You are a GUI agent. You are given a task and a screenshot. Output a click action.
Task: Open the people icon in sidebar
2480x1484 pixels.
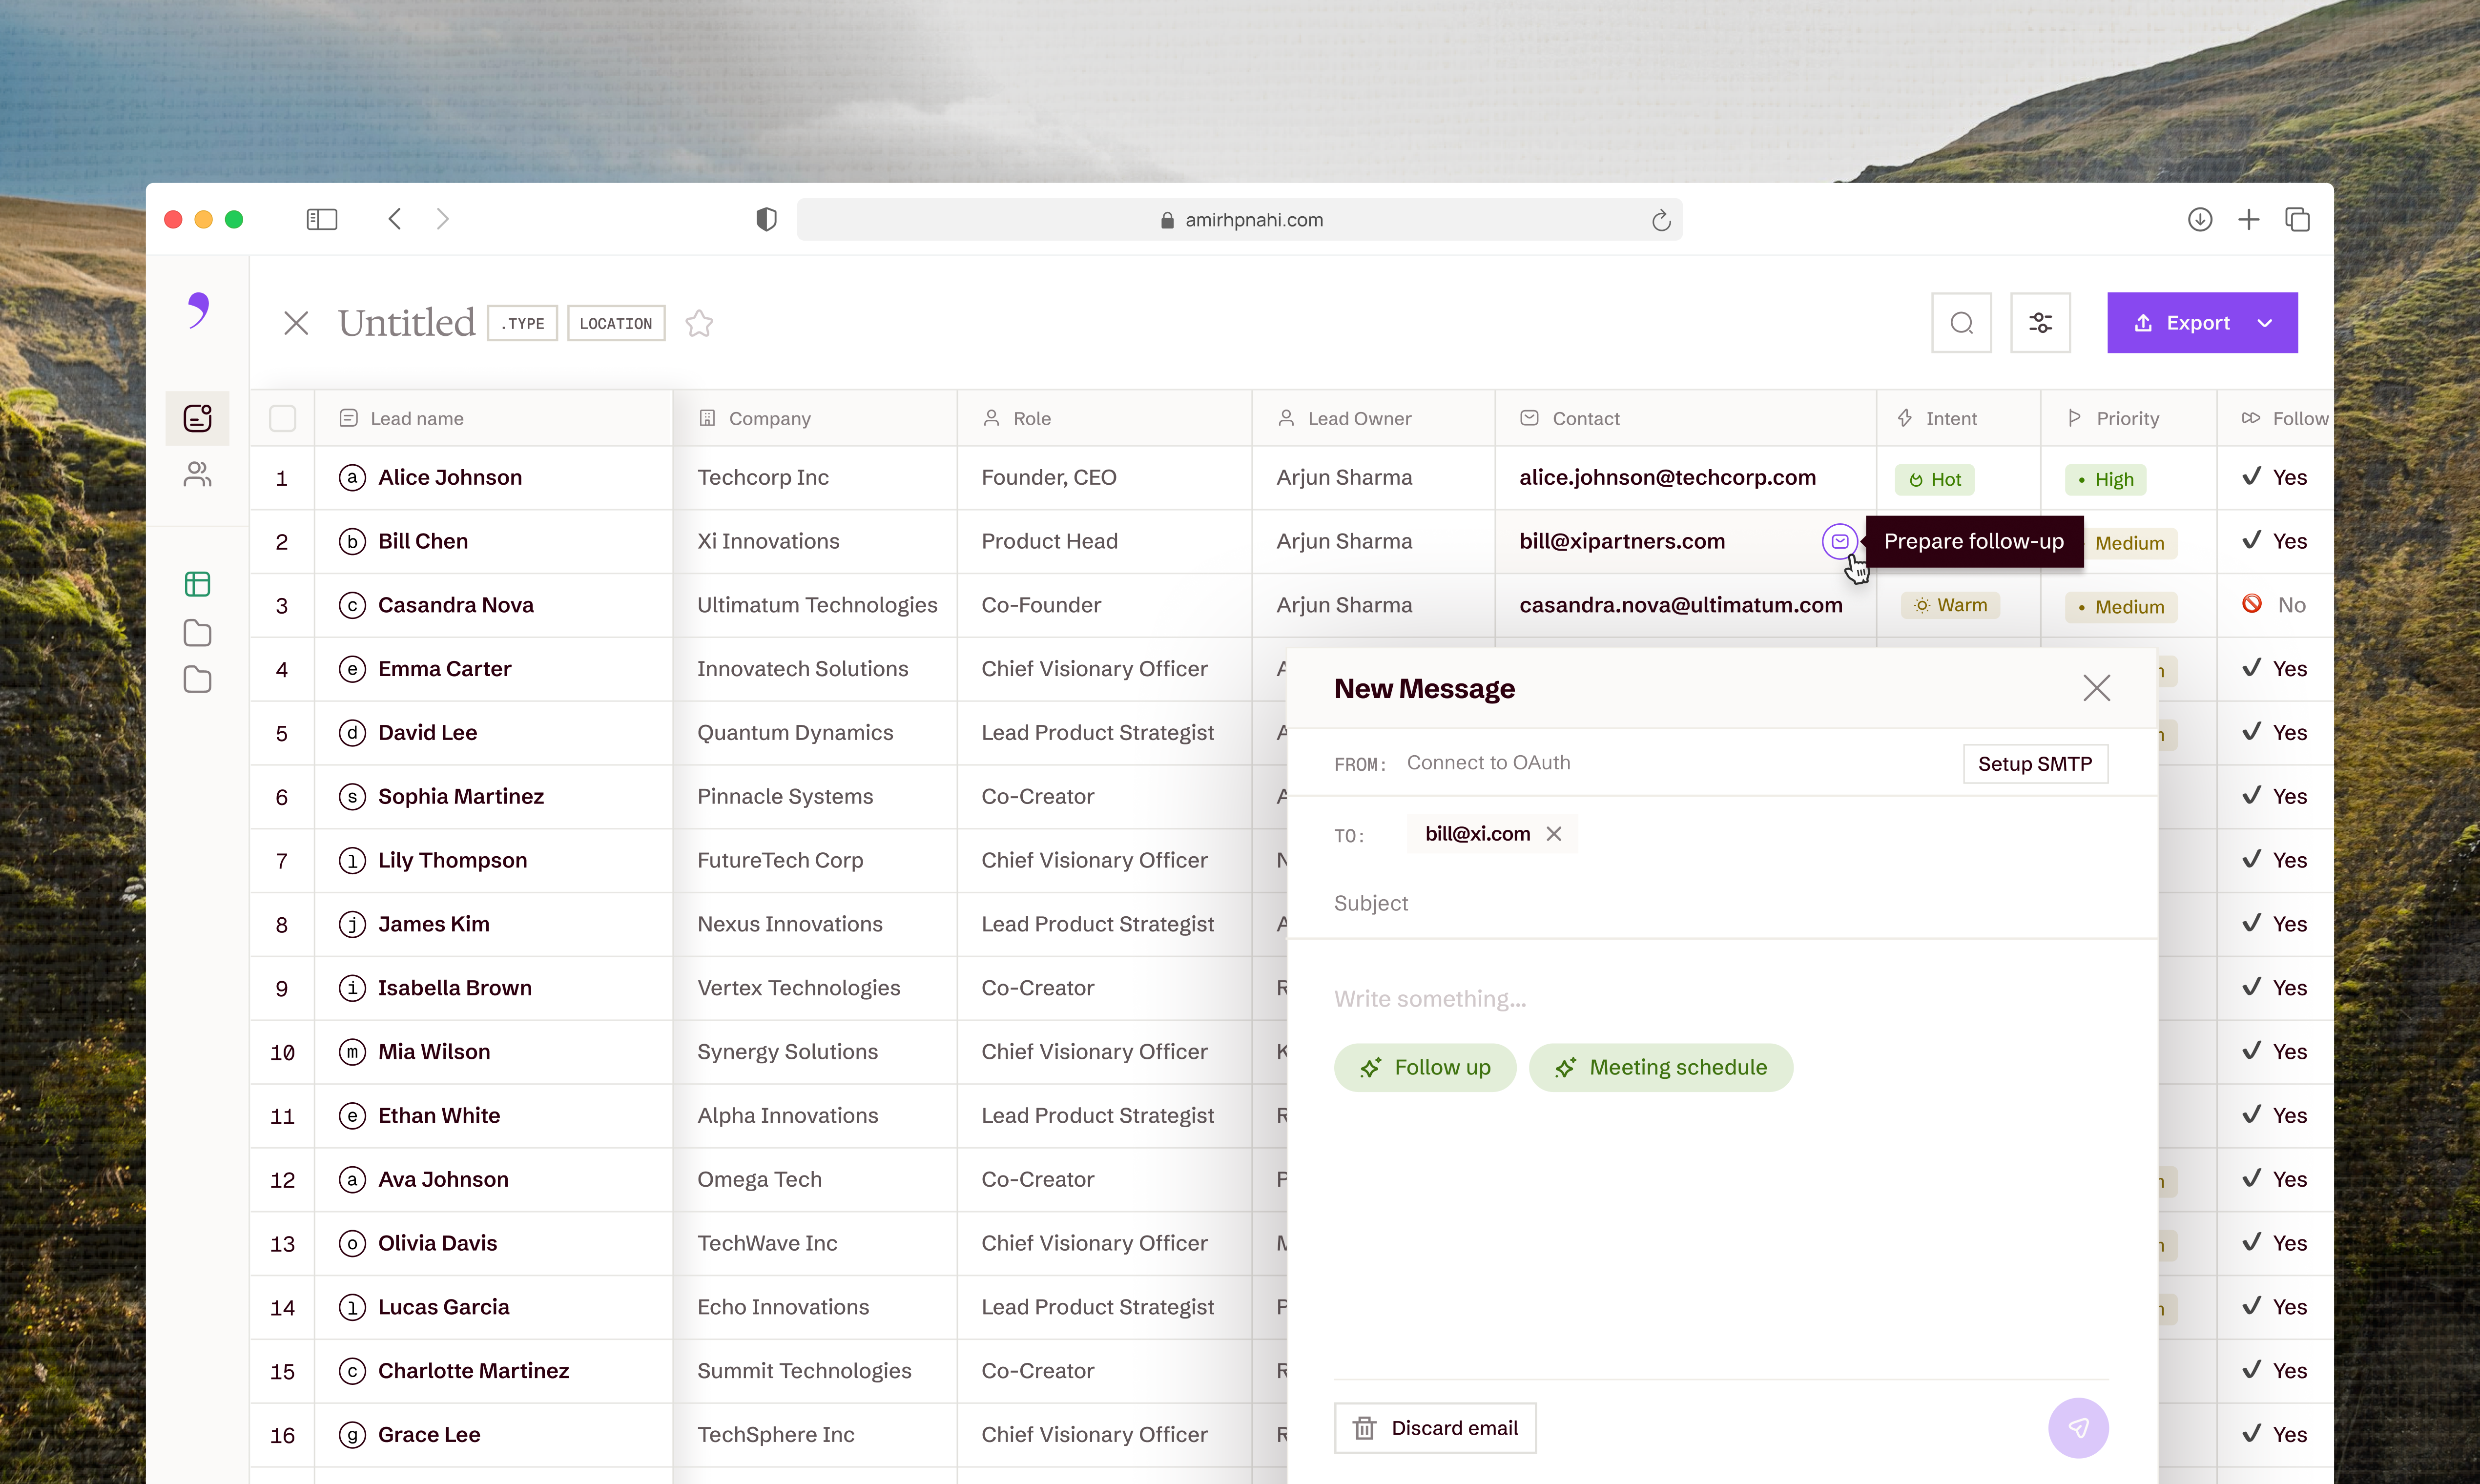[x=197, y=474]
